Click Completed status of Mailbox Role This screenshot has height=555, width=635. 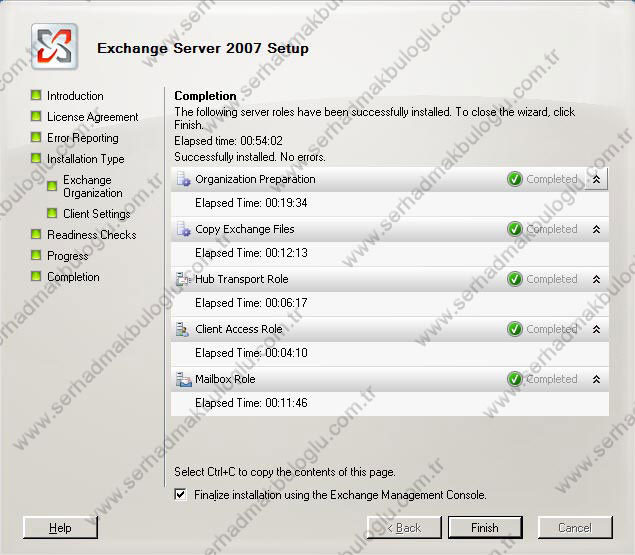pyautogui.click(x=552, y=379)
